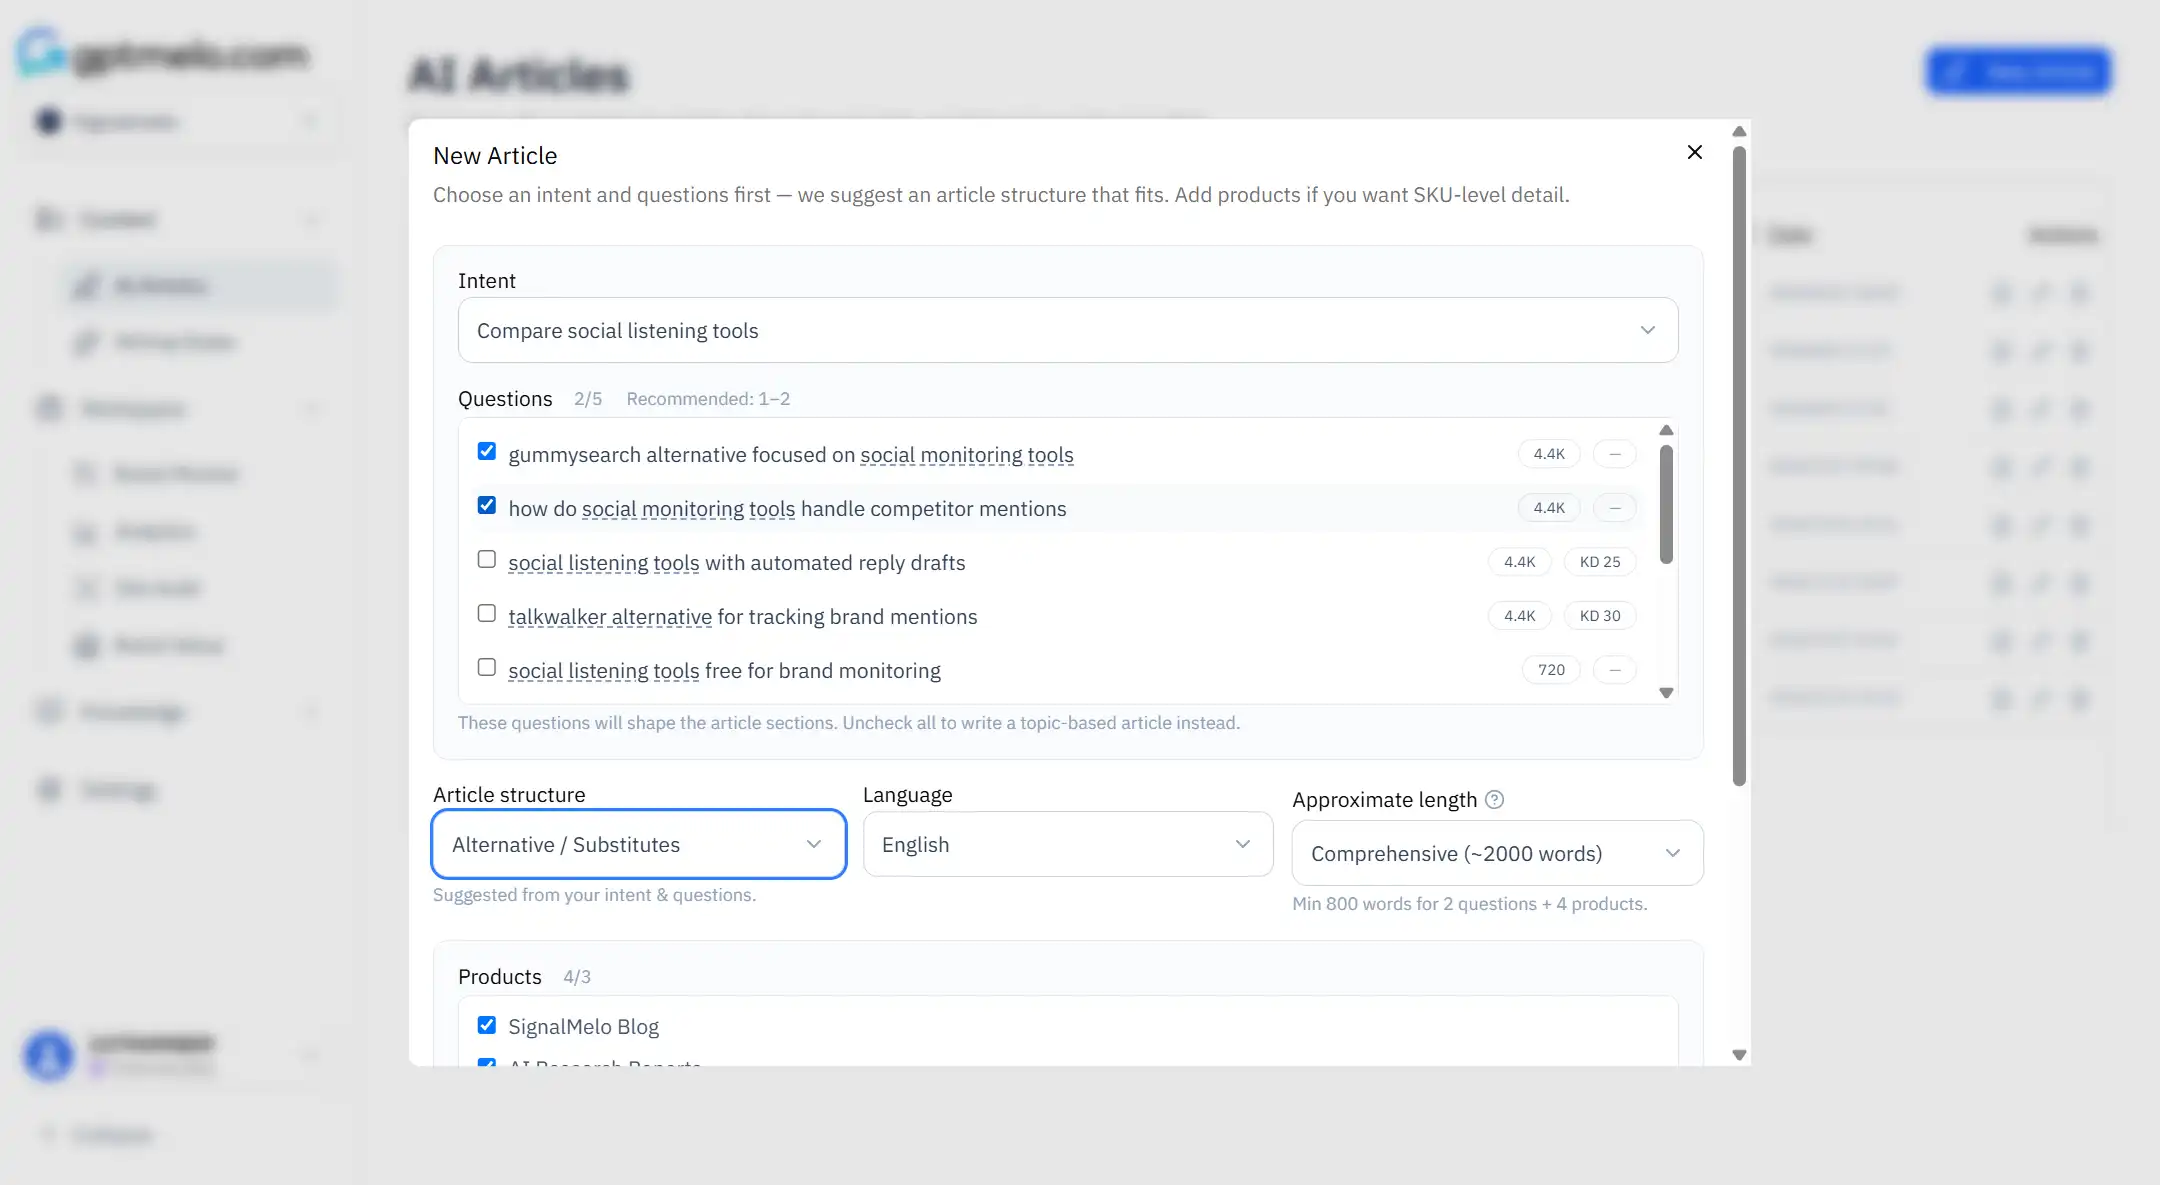Click the KD 25 badge

point(1600,562)
